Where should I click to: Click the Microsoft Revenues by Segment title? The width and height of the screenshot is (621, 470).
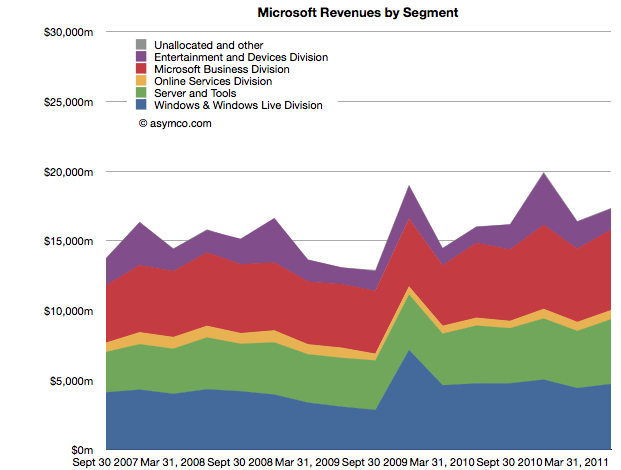(358, 13)
